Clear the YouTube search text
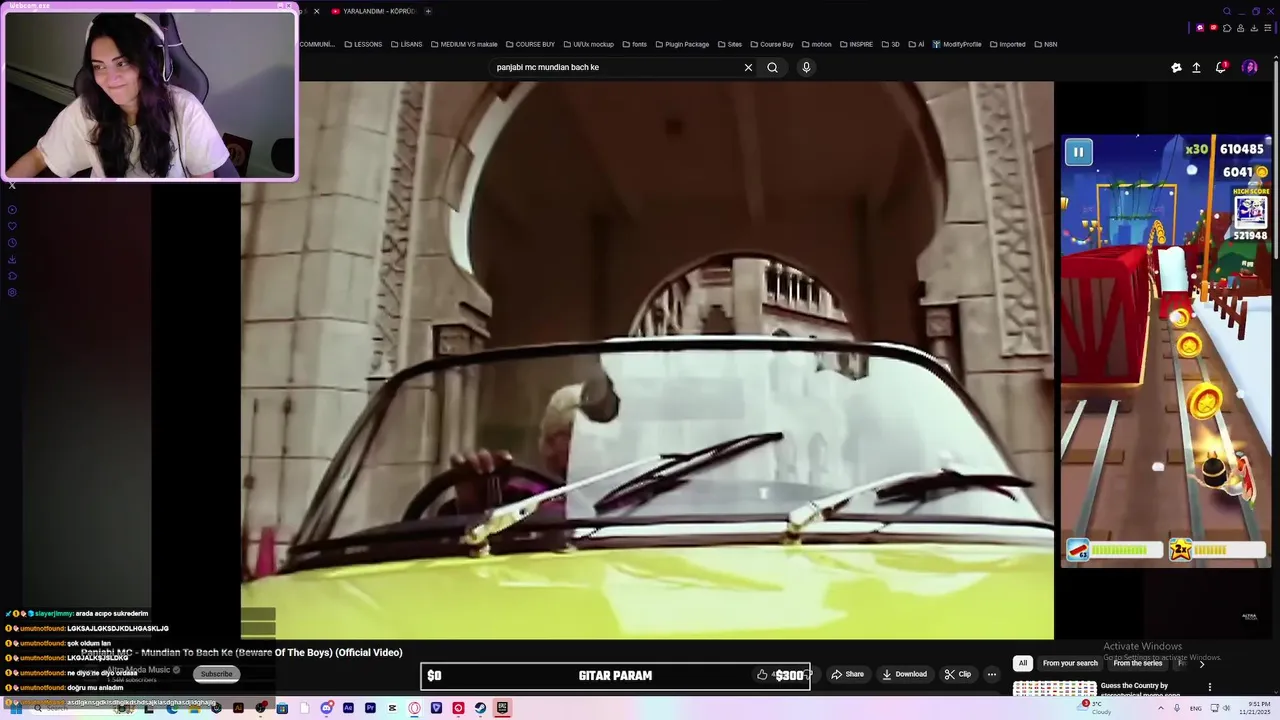The width and height of the screenshot is (1280, 720). [748, 67]
